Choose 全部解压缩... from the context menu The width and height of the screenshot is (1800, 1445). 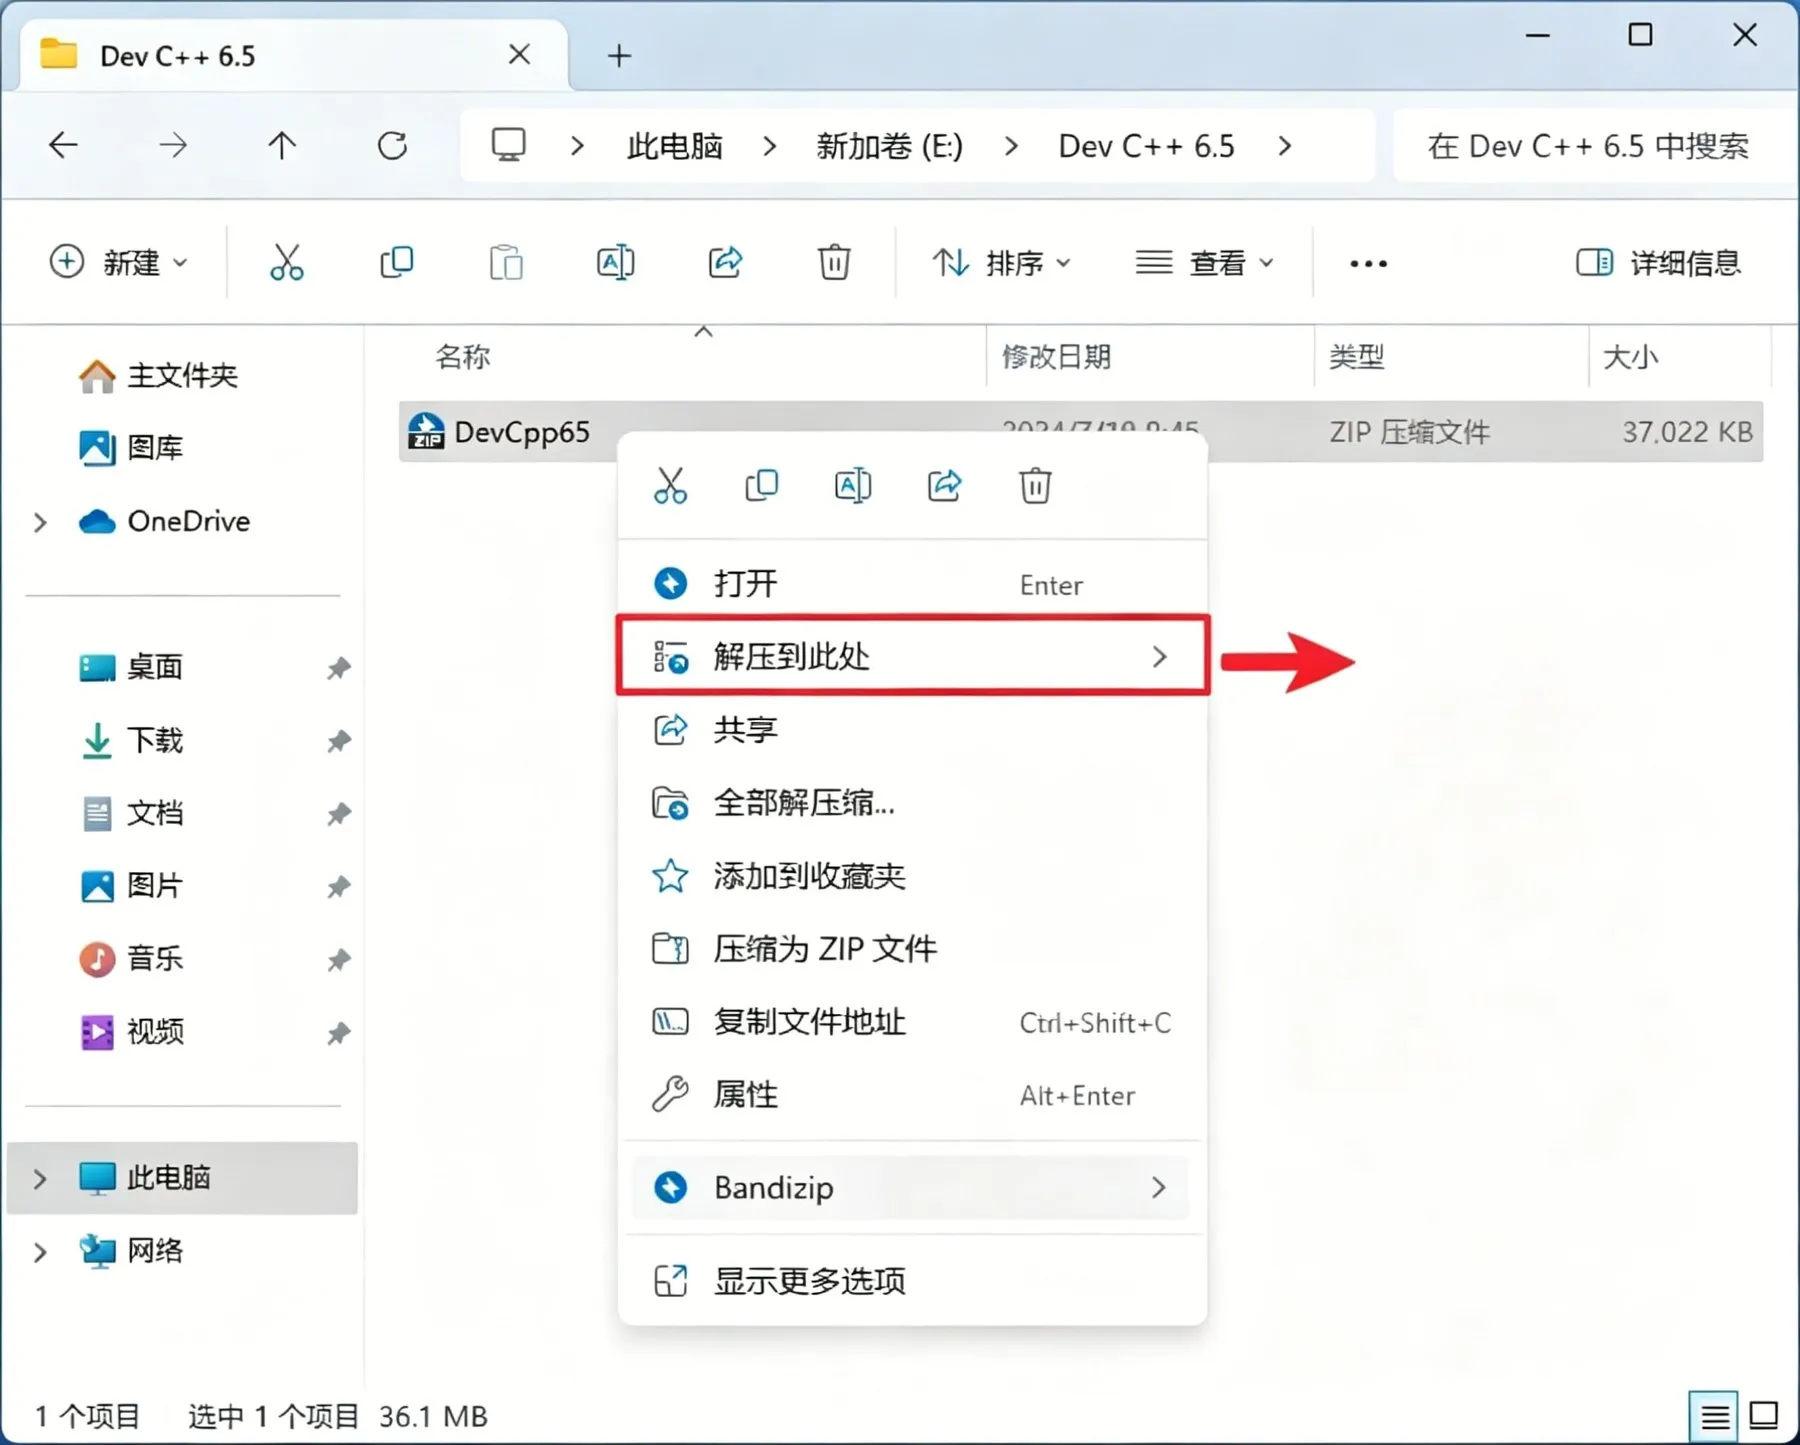(x=913, y=803)
